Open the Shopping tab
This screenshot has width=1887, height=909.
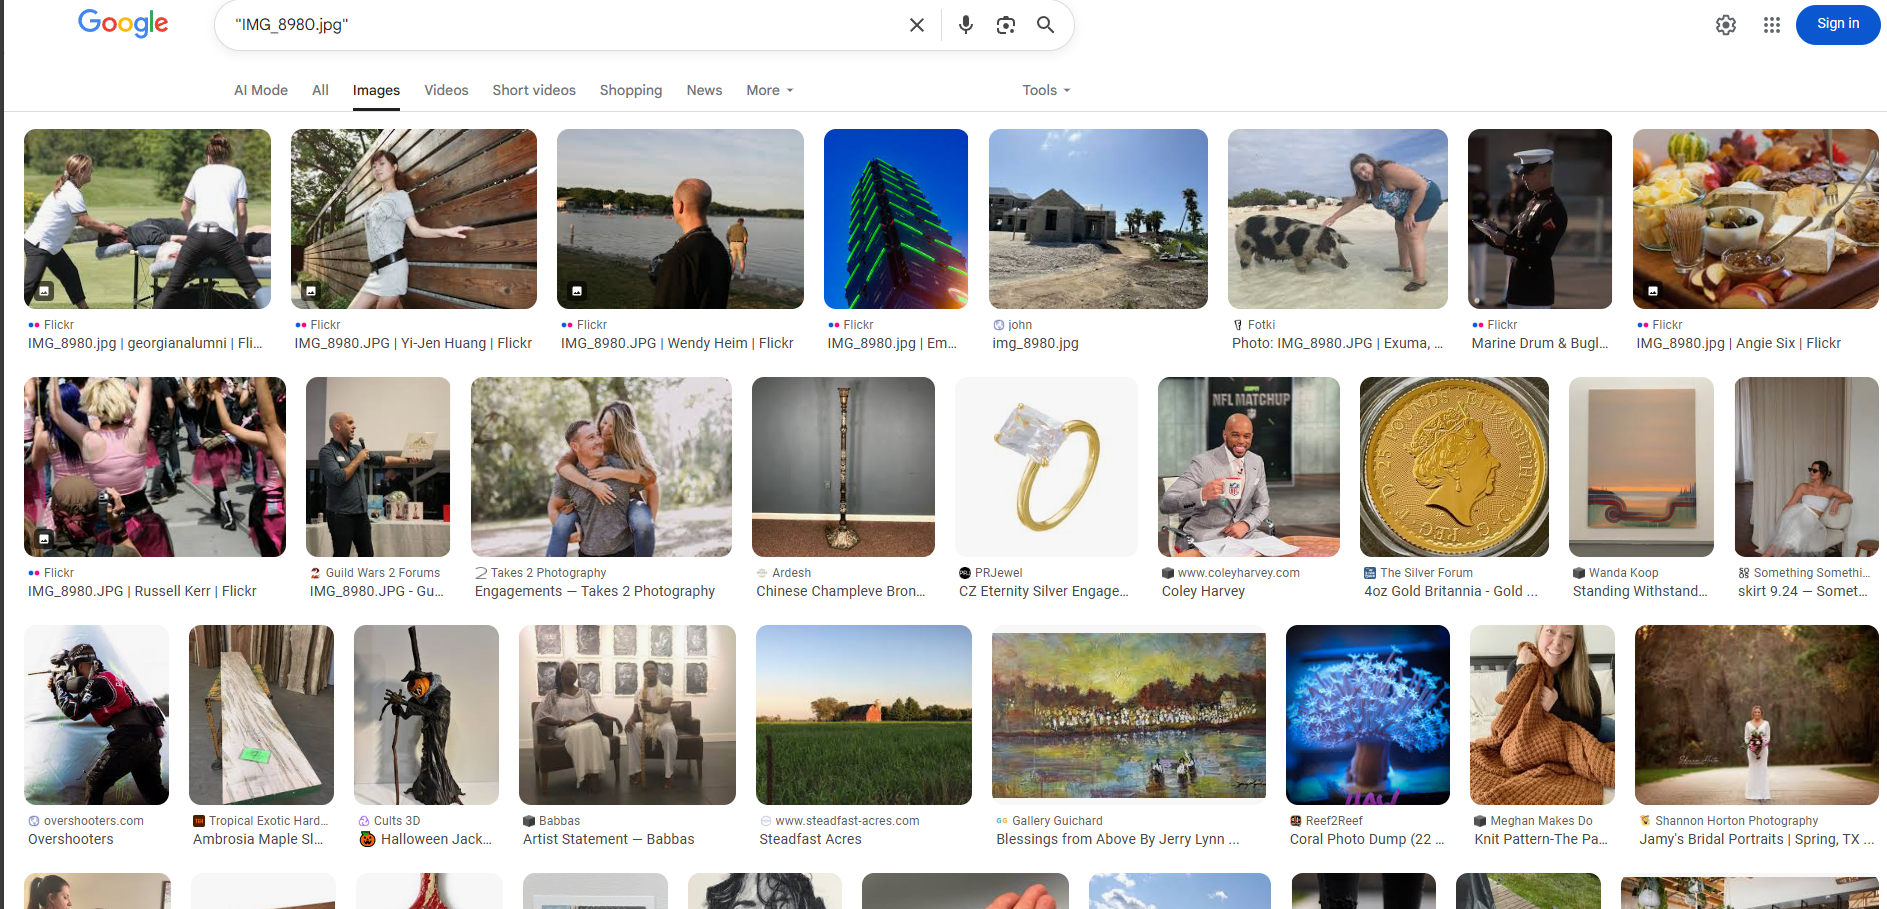tap(631, 90)
